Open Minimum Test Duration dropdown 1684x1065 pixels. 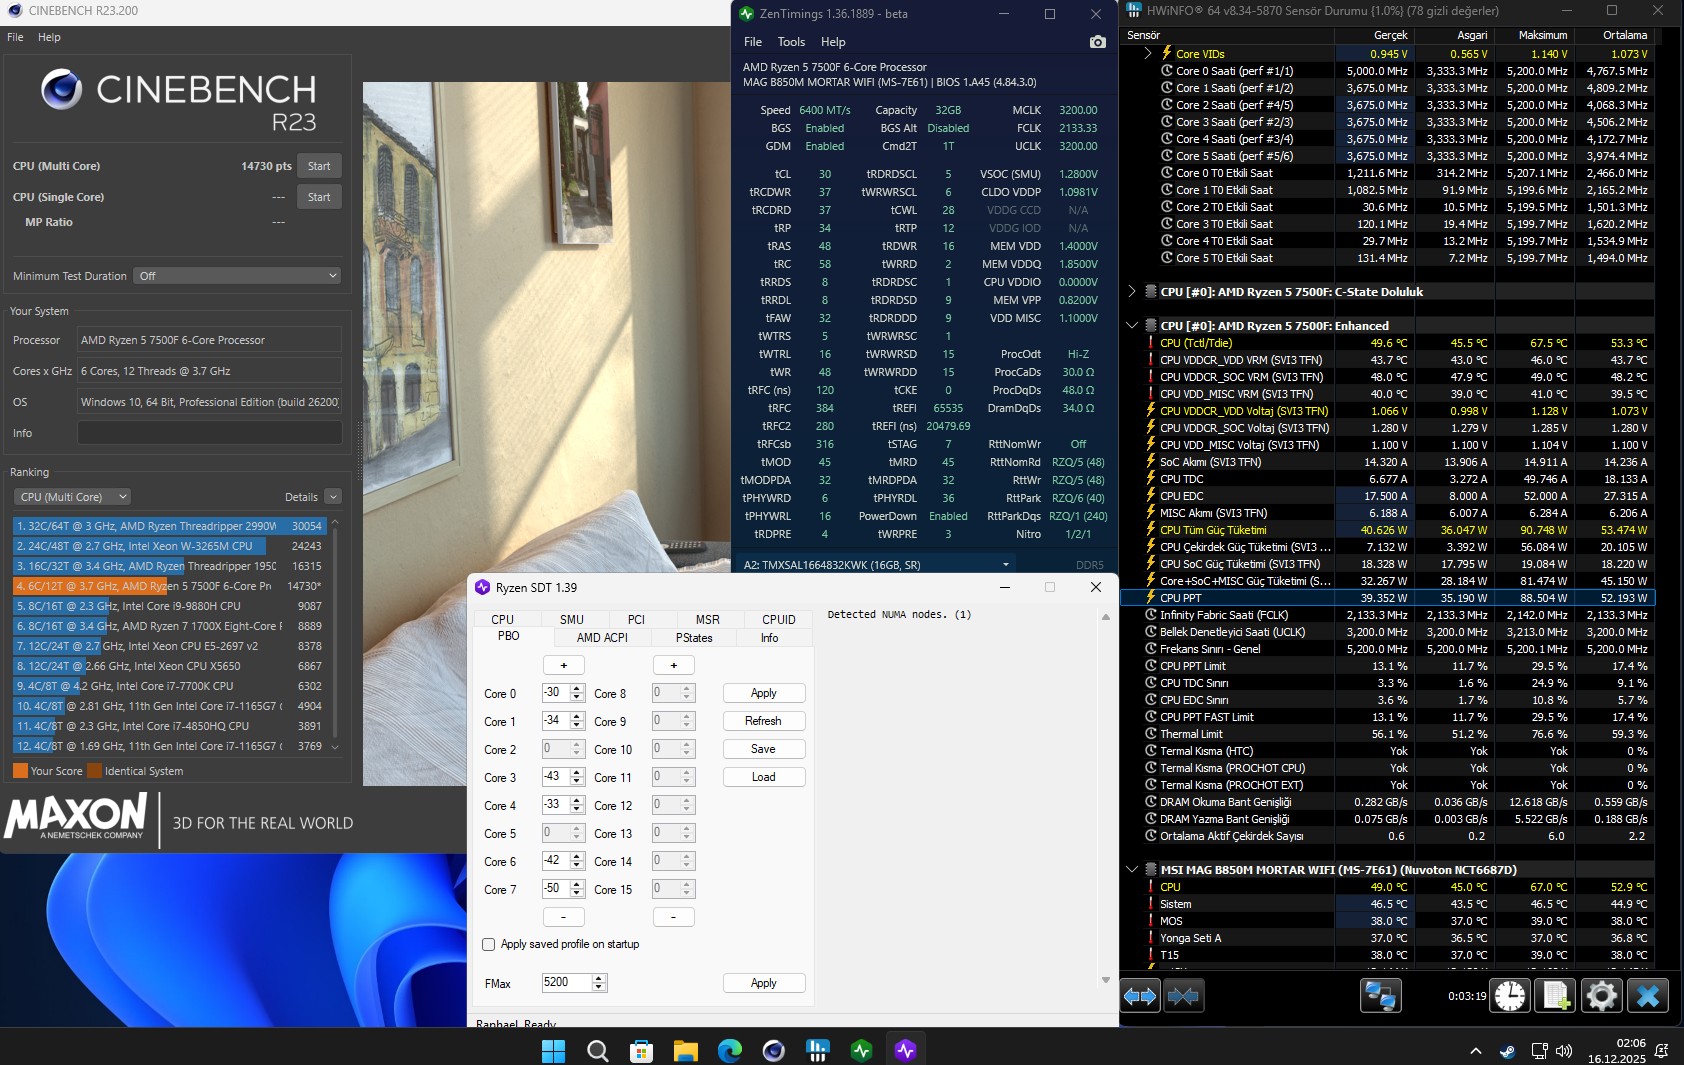point(238,276)
